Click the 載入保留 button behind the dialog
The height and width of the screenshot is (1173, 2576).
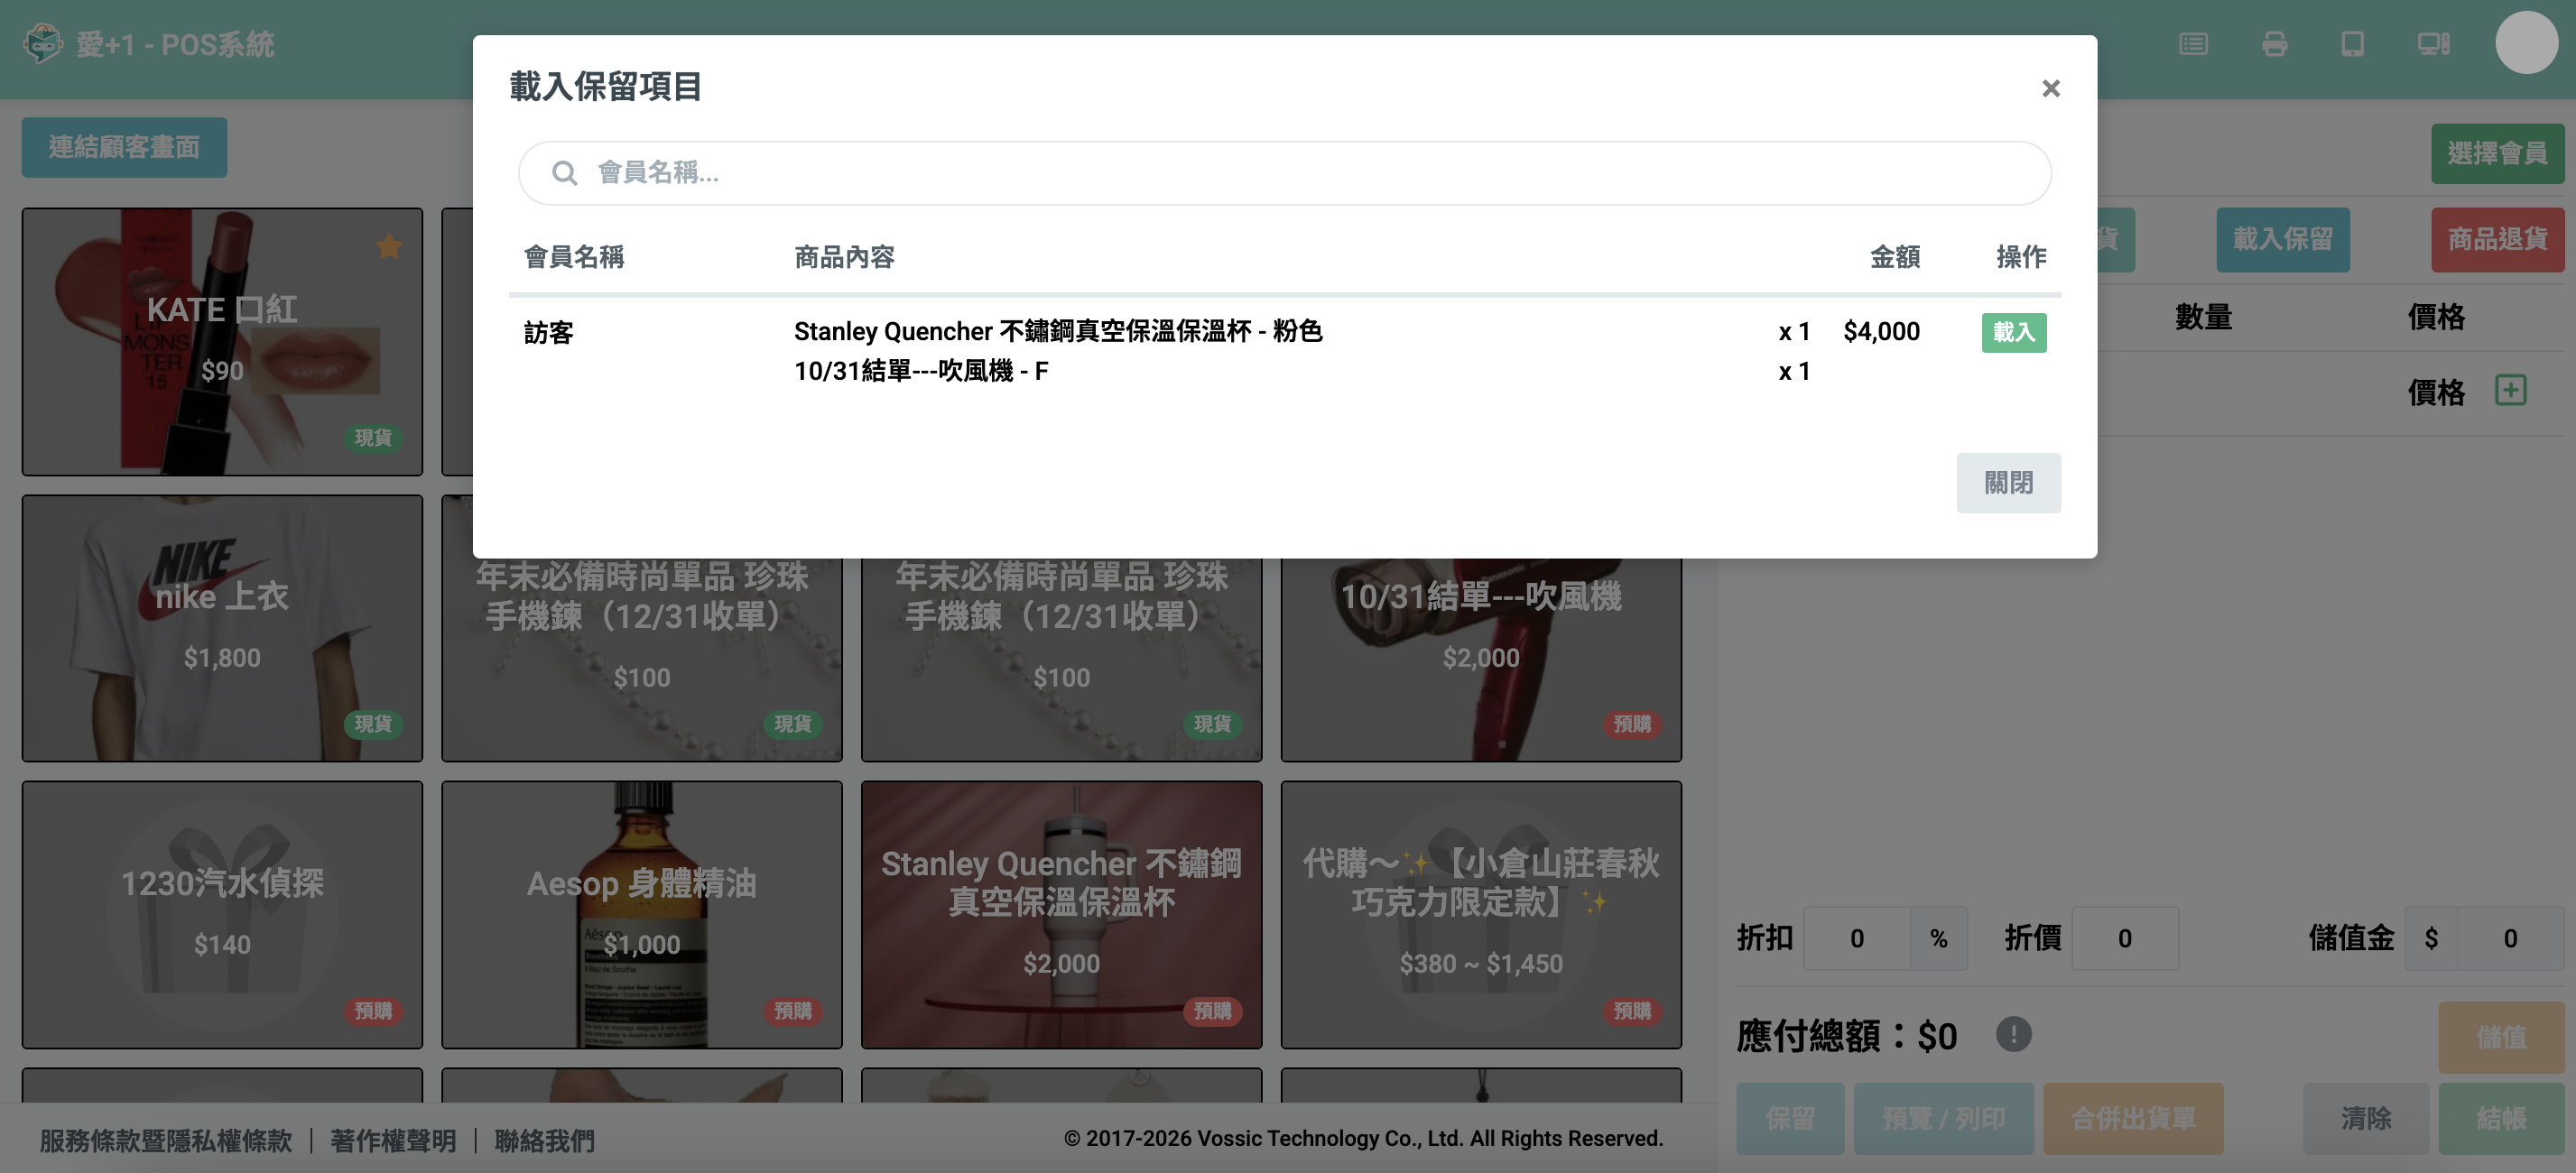pyautogui.click(x=2282, y=240)
